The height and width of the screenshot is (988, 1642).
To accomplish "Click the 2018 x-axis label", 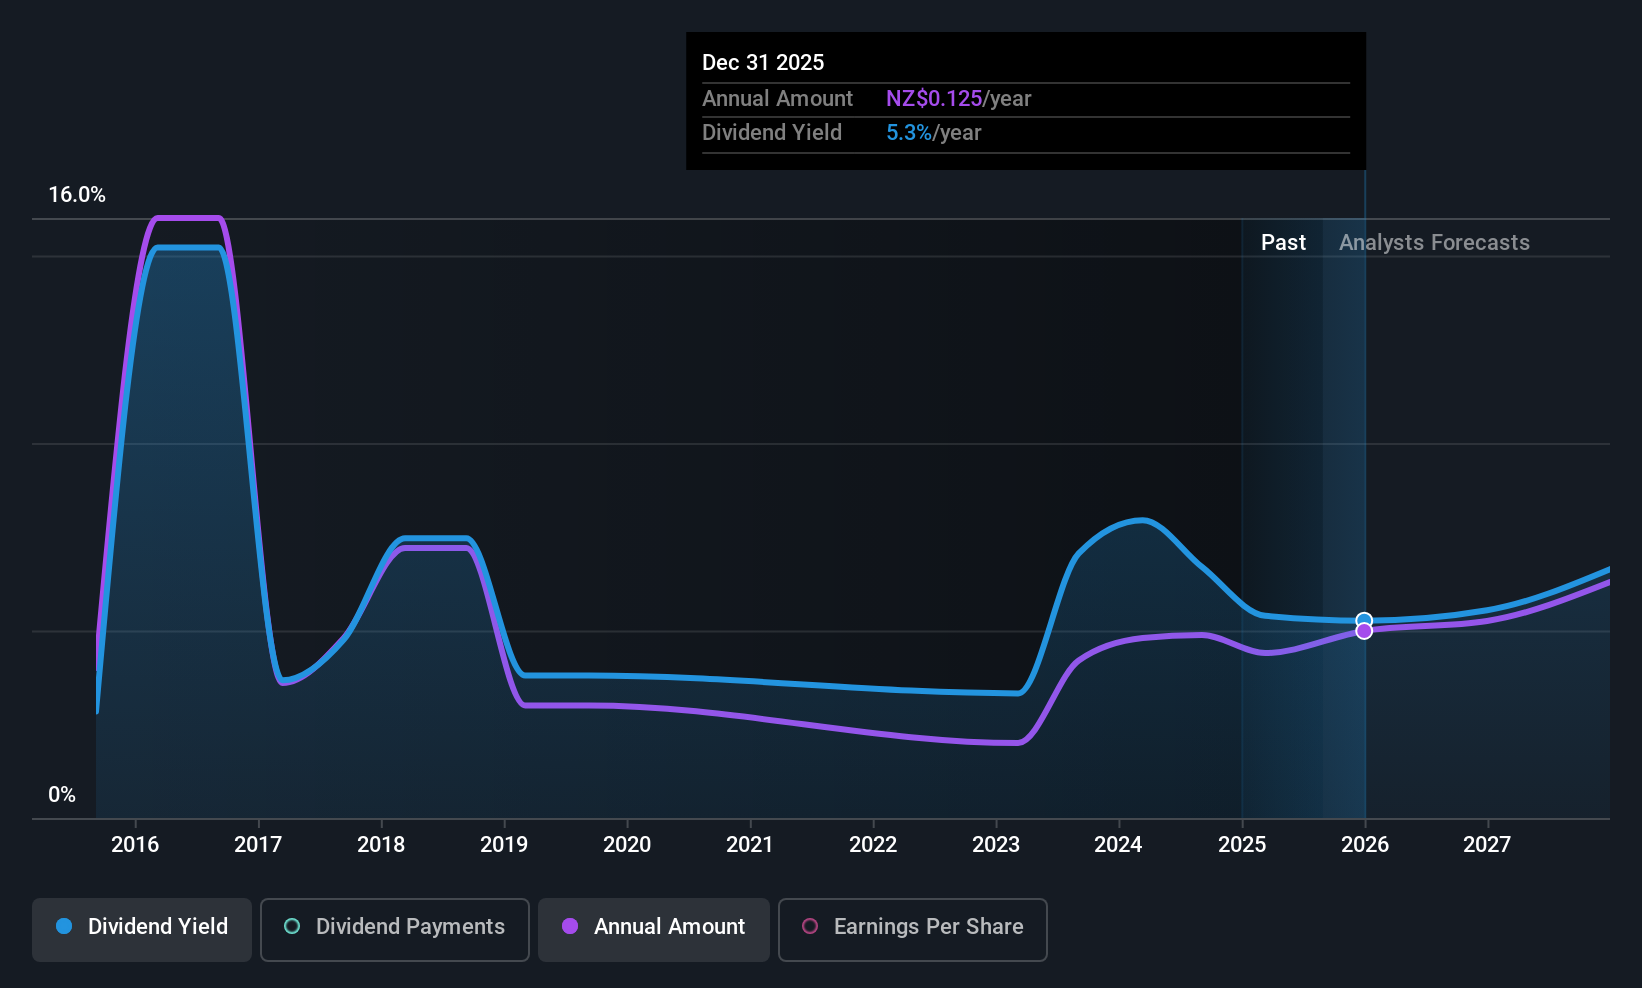I will 381,844.
